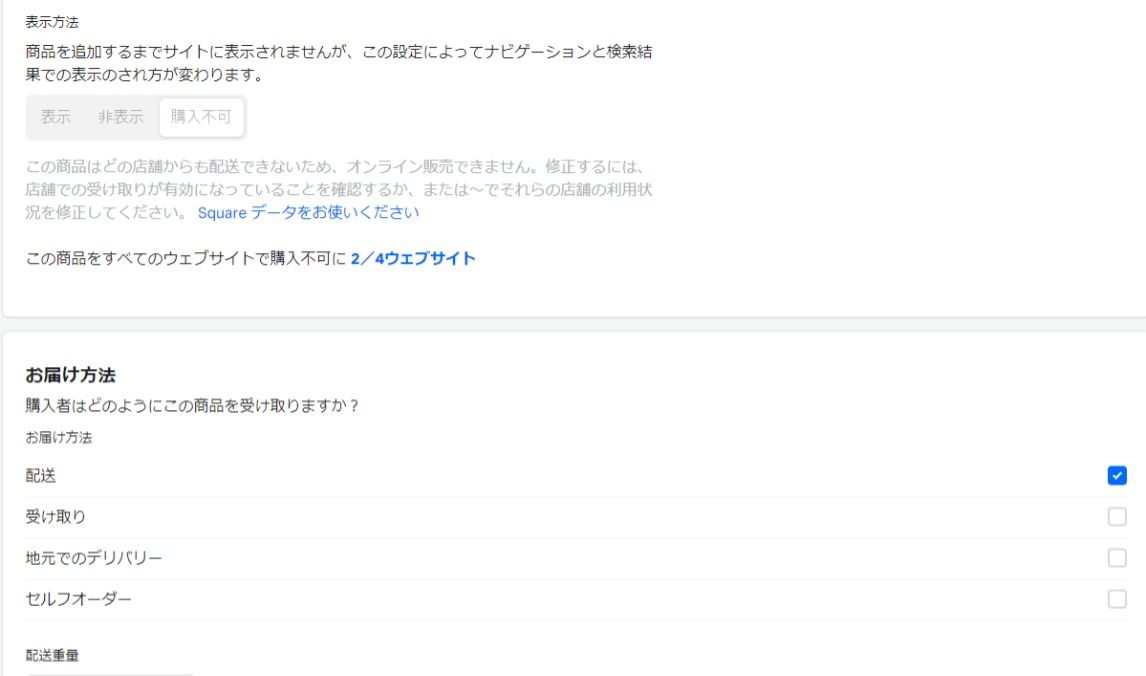Click the 地元でのデリバリー row label

[x=93, y=559]
